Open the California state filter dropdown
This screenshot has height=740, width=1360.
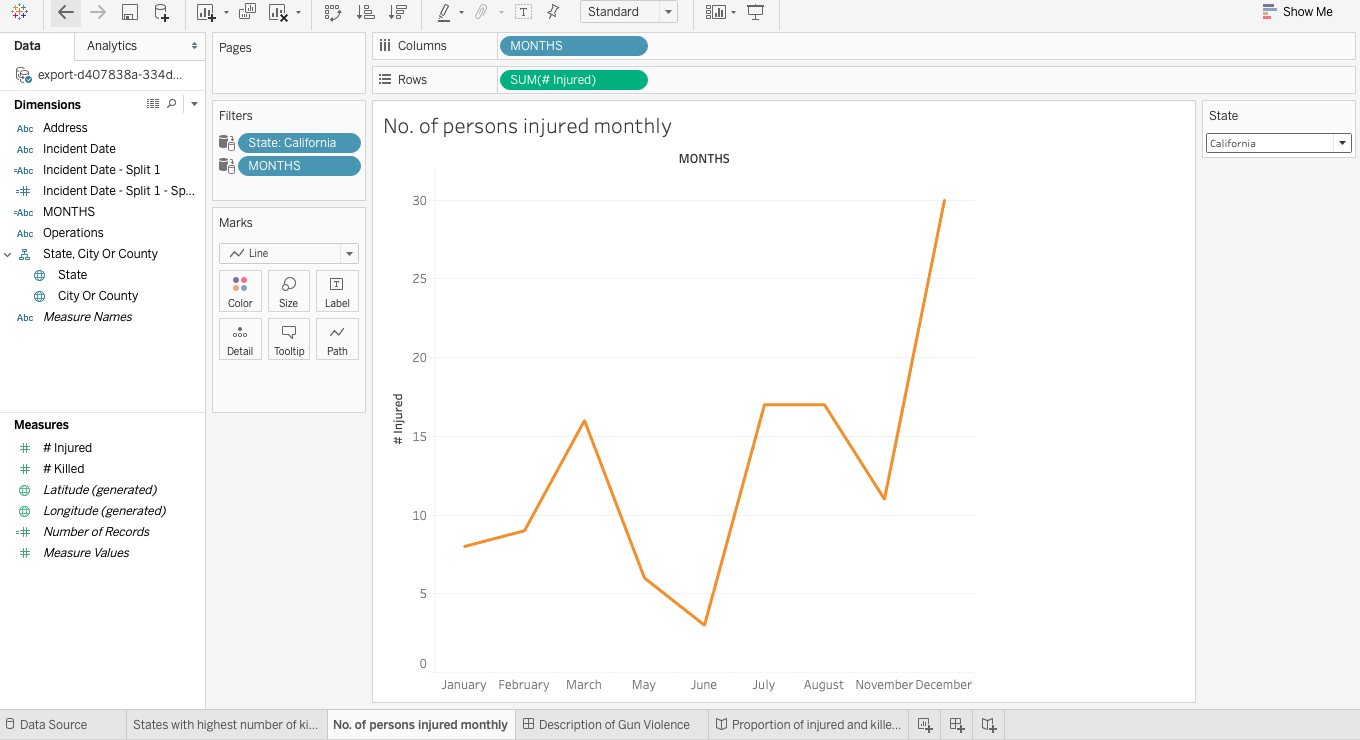tap(1343, 142)
